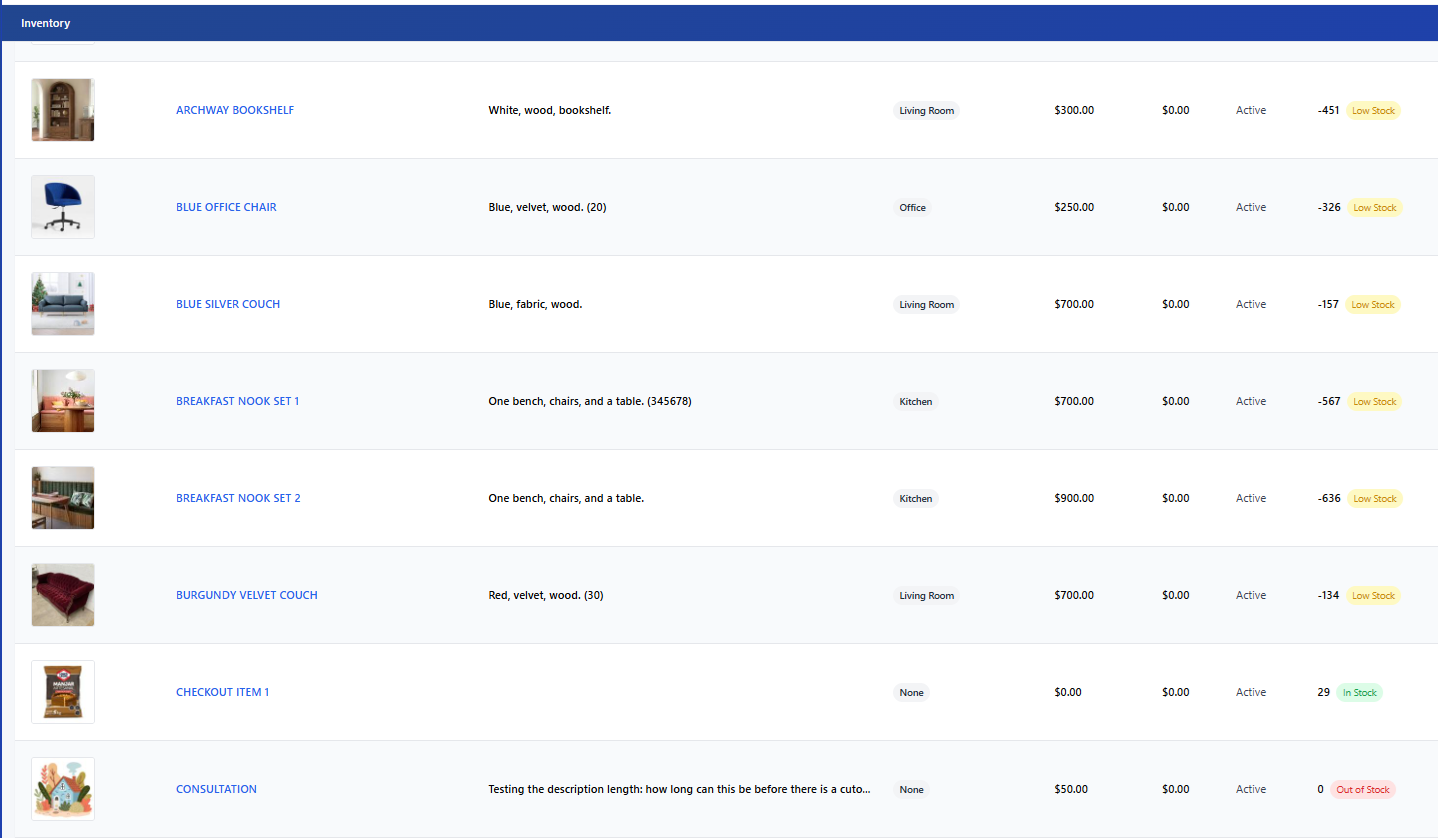Viewport: 1438px width, 838px height.
Task: Open the CHECKOUT ITEM 1 product link
Action: (x=223, y=692)
